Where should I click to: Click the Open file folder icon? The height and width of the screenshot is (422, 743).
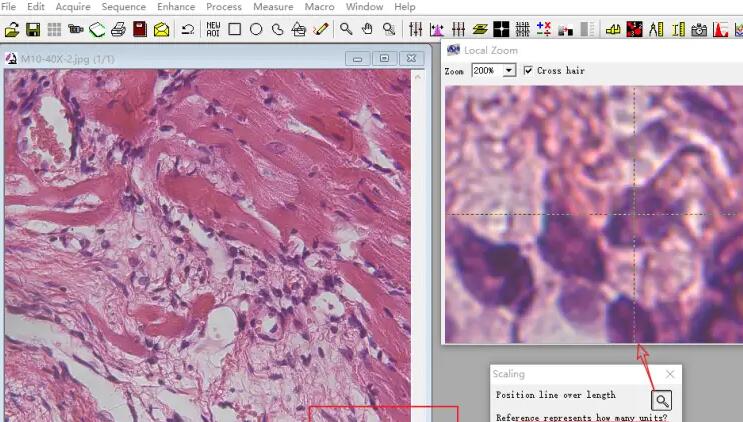coord(12,30)
